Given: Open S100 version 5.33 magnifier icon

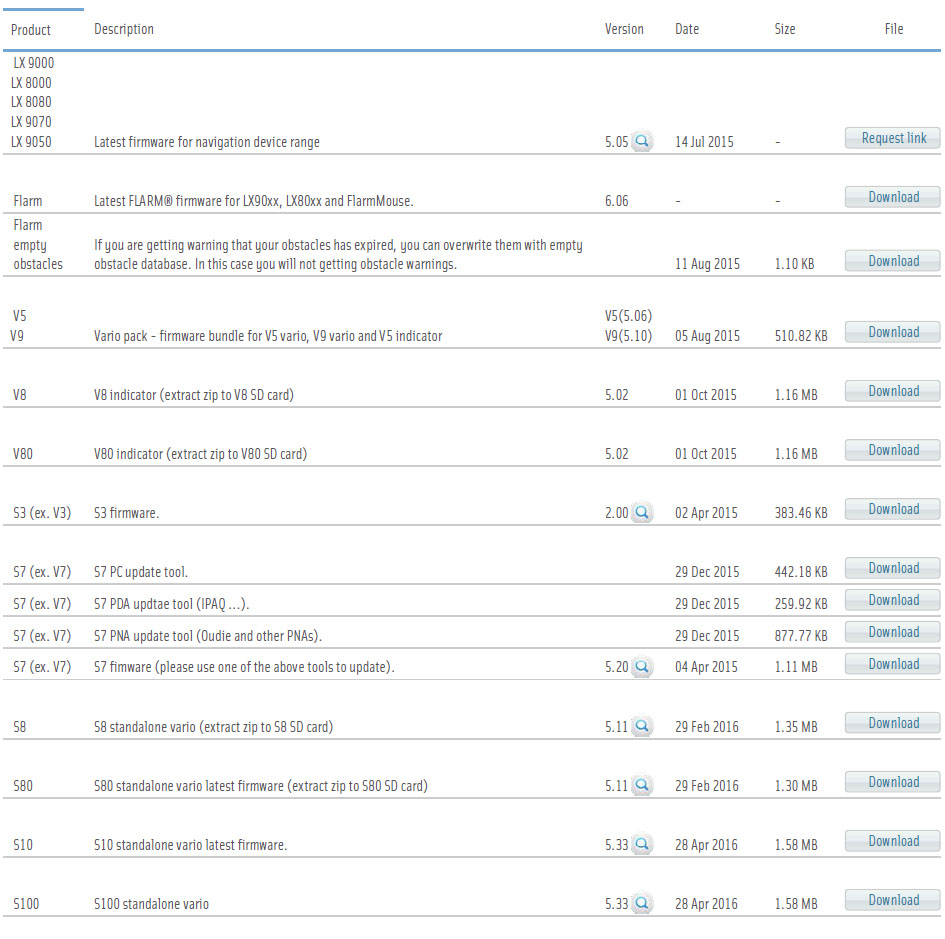Looking at the screenshot, I should click(x=642, y=903).
